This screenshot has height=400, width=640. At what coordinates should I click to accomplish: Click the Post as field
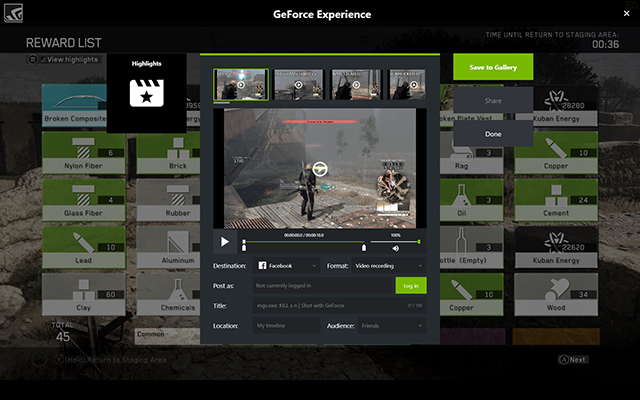323,286
